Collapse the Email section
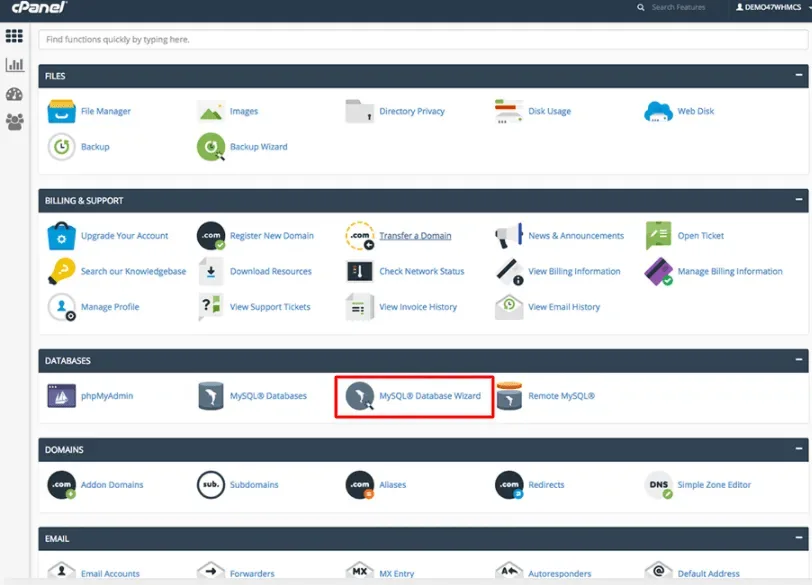Image resolution: width=812 pixels, height=585 pixels. click(x=799, y=537)
